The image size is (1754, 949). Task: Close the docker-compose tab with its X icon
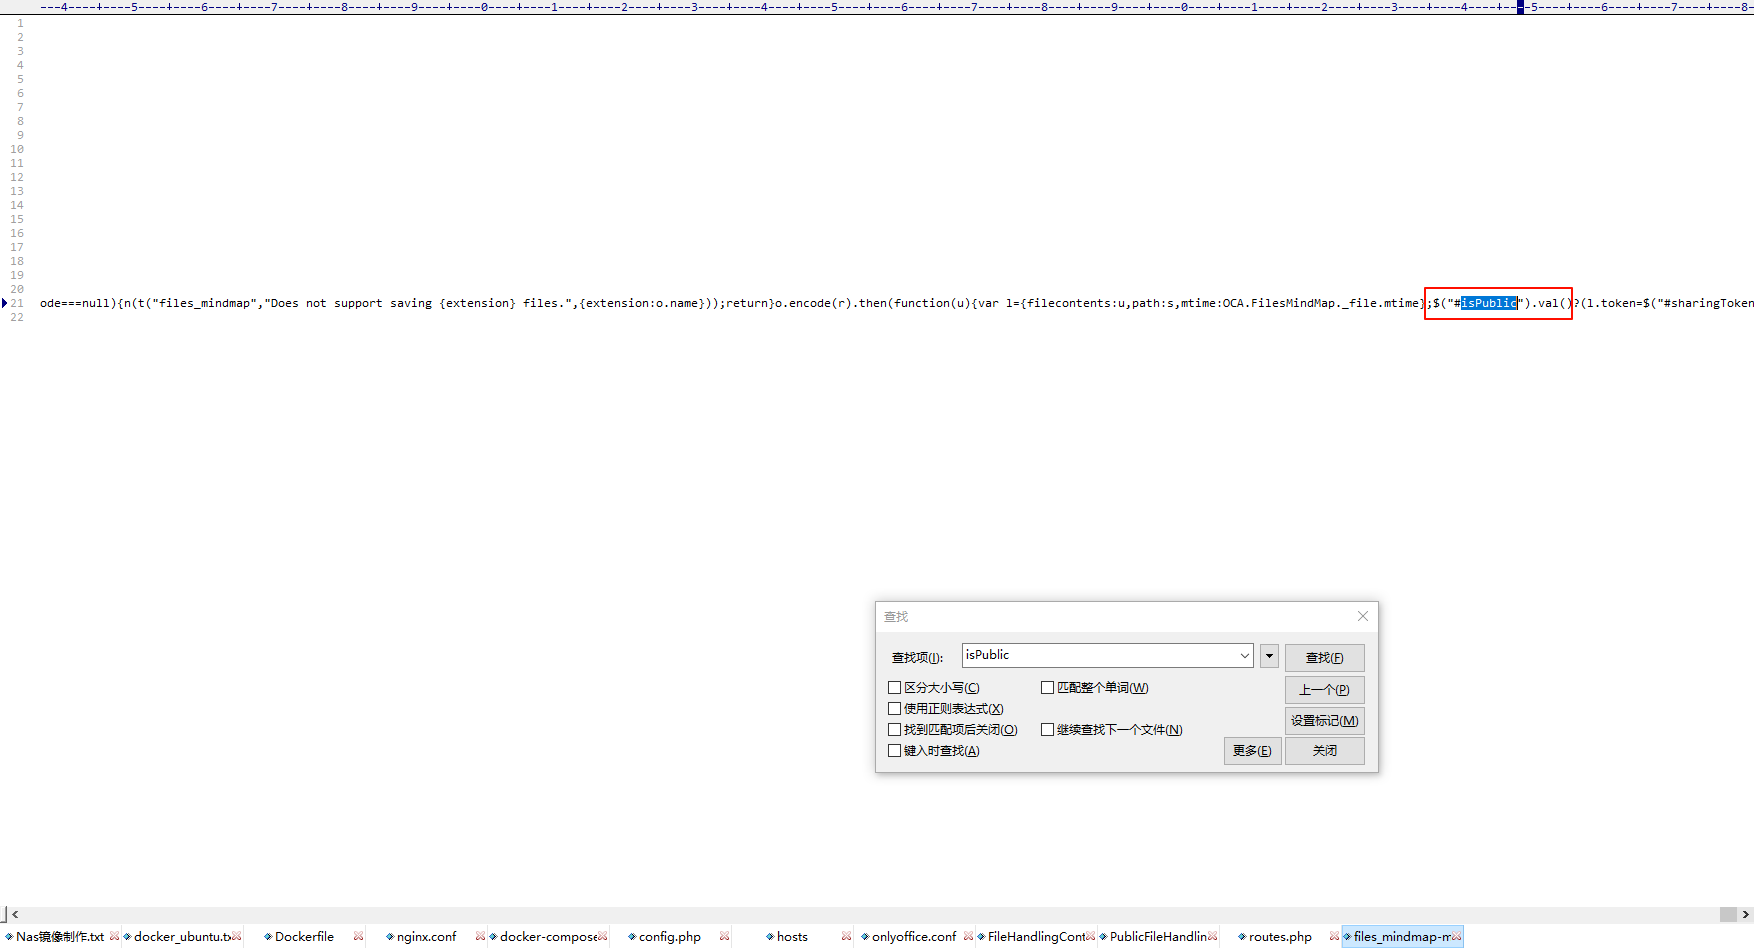(603, 937)
